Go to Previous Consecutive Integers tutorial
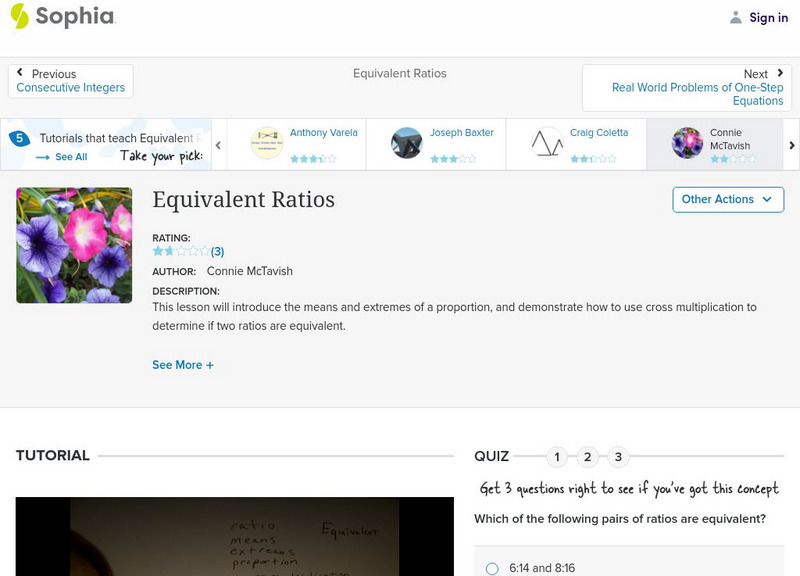 coord(70,81)
